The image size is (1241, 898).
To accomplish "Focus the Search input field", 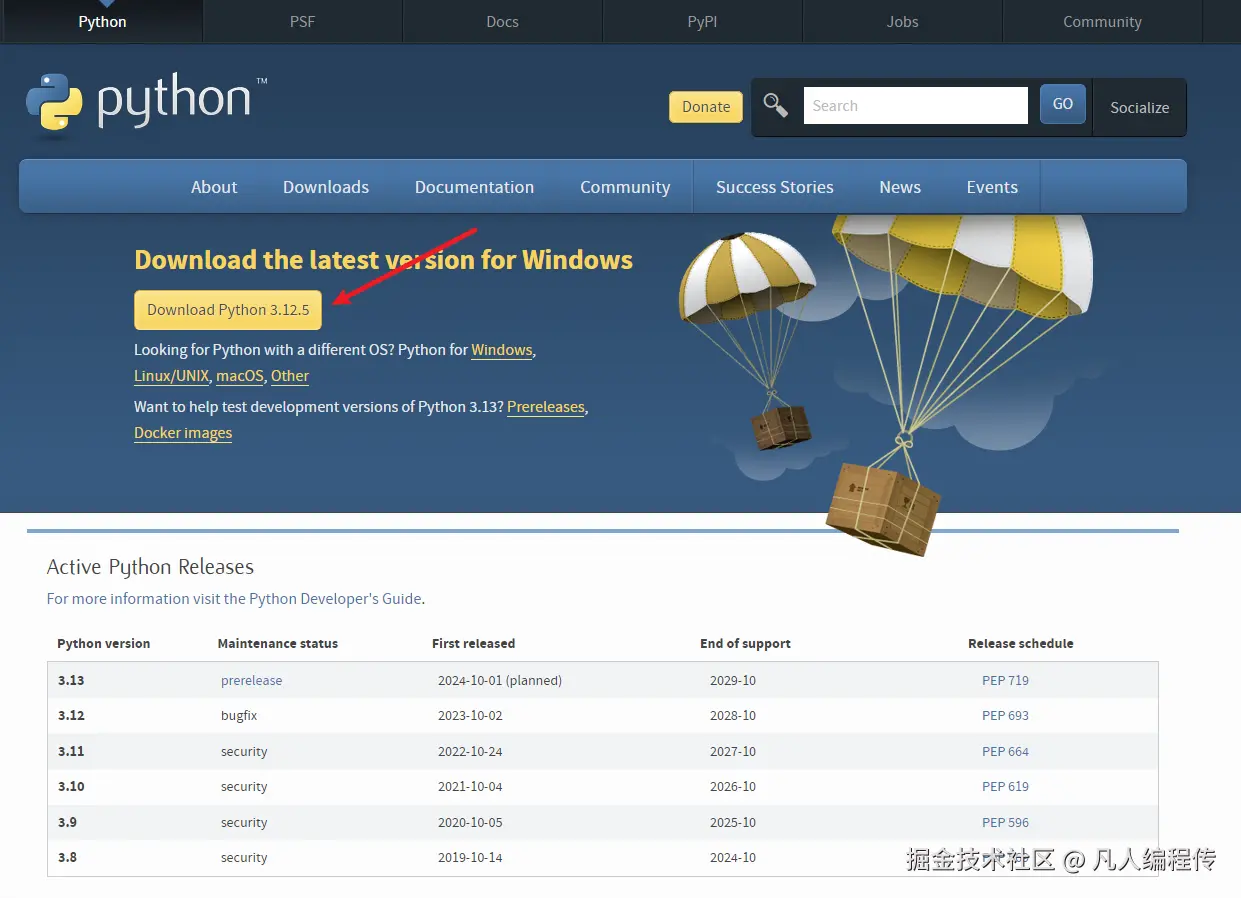I will coord(915,106).
